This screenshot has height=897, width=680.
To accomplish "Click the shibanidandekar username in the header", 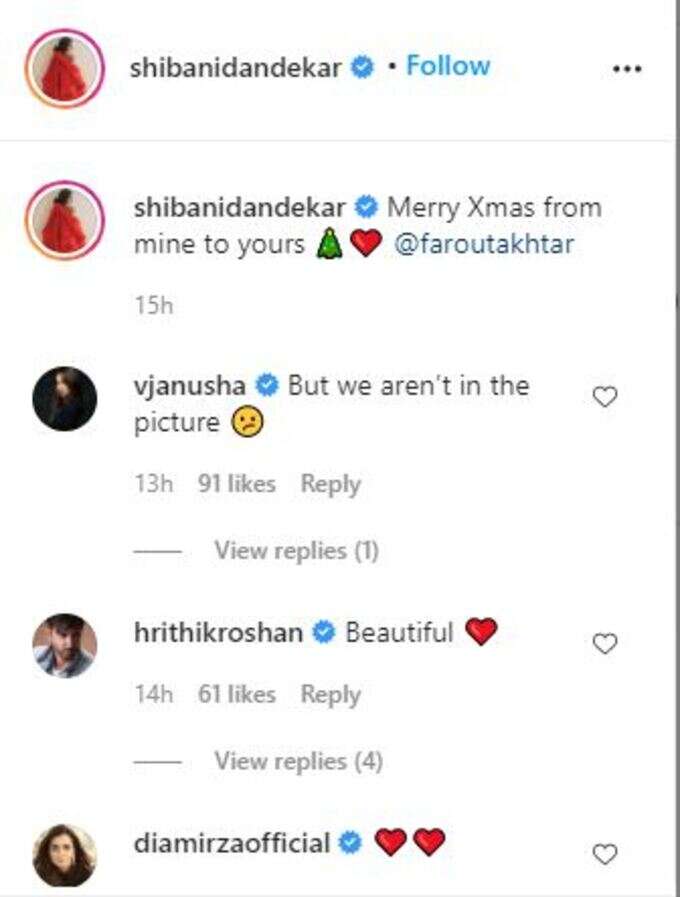I will pos(236,68).
